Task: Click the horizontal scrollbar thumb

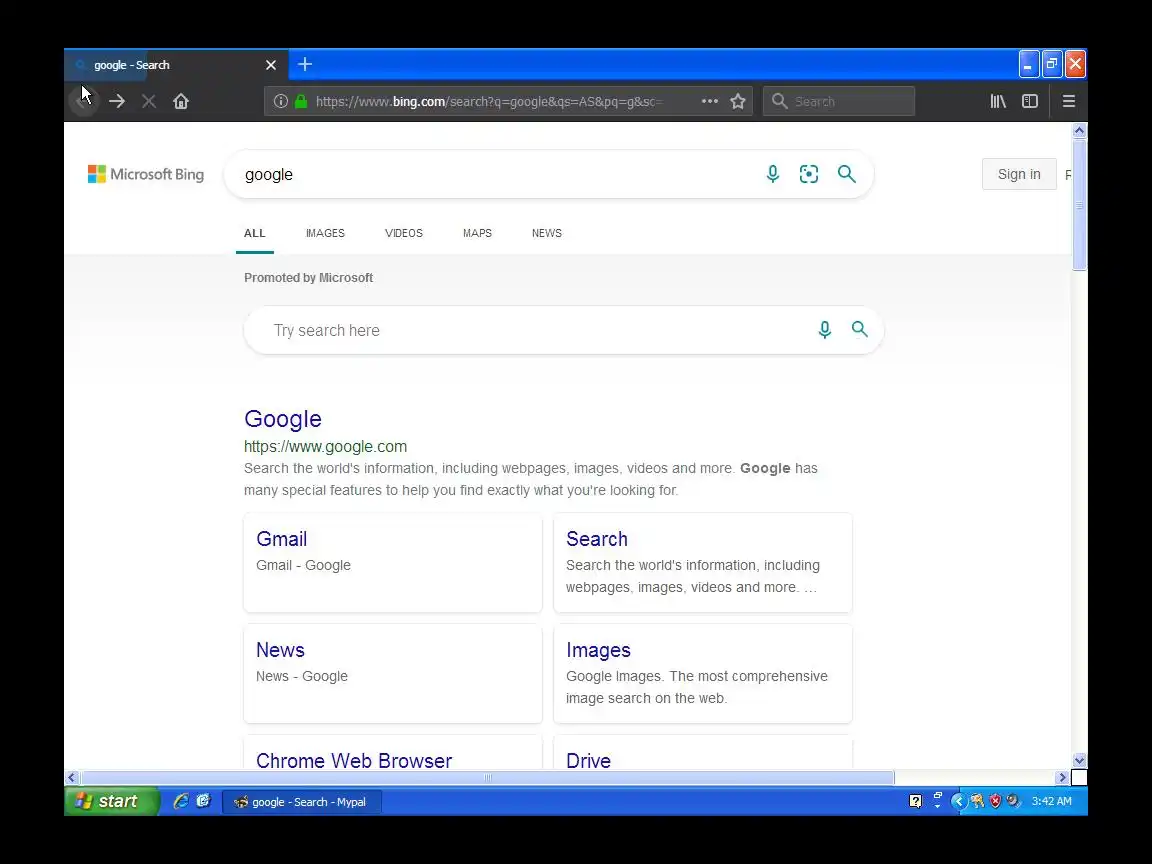Action: (x=488, y=777)
